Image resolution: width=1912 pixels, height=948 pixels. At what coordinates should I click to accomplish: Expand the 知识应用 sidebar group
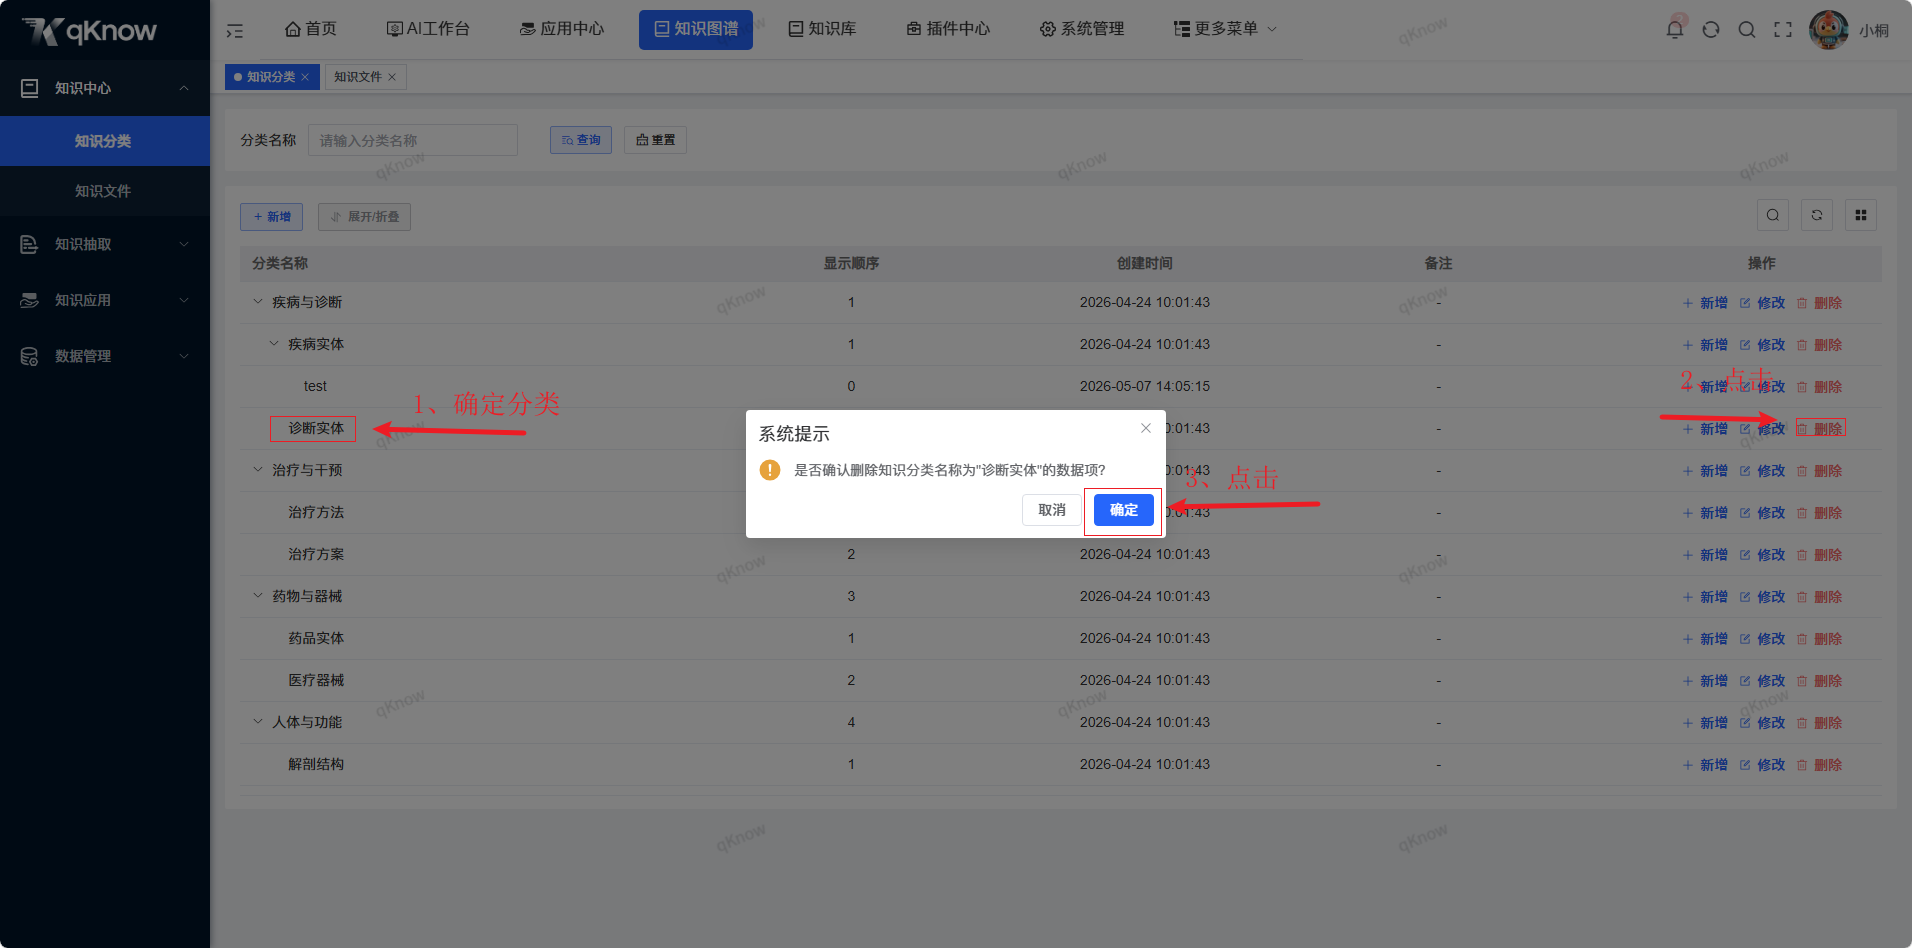coord(105,300)
